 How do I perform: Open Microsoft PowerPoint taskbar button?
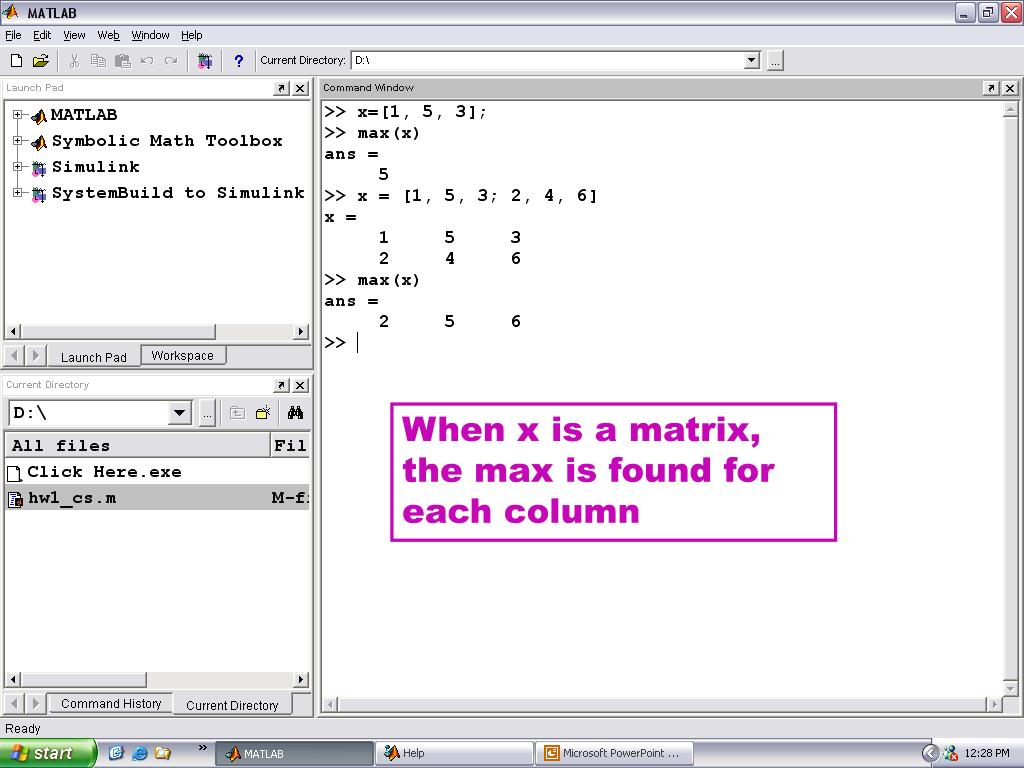[614, 754]
